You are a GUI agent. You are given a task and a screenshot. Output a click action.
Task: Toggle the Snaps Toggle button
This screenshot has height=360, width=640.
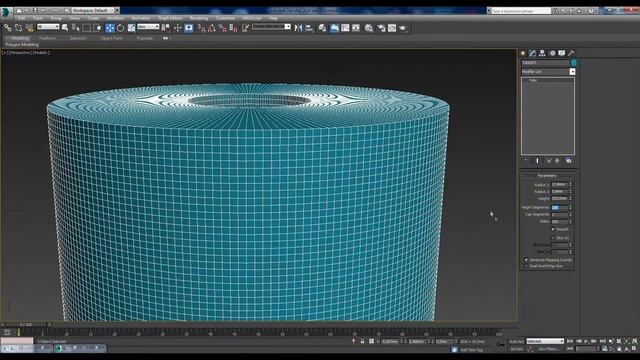click(201, 28)
